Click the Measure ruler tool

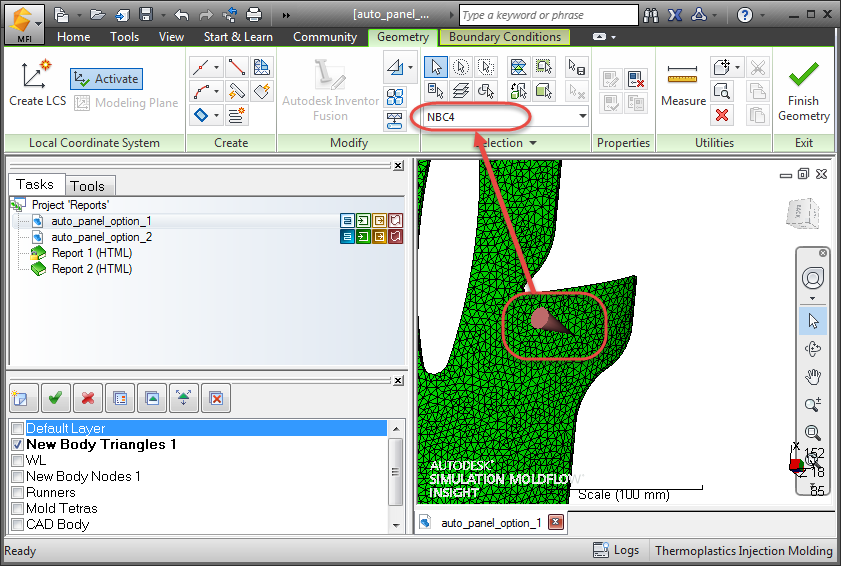[x=683, y=84]
